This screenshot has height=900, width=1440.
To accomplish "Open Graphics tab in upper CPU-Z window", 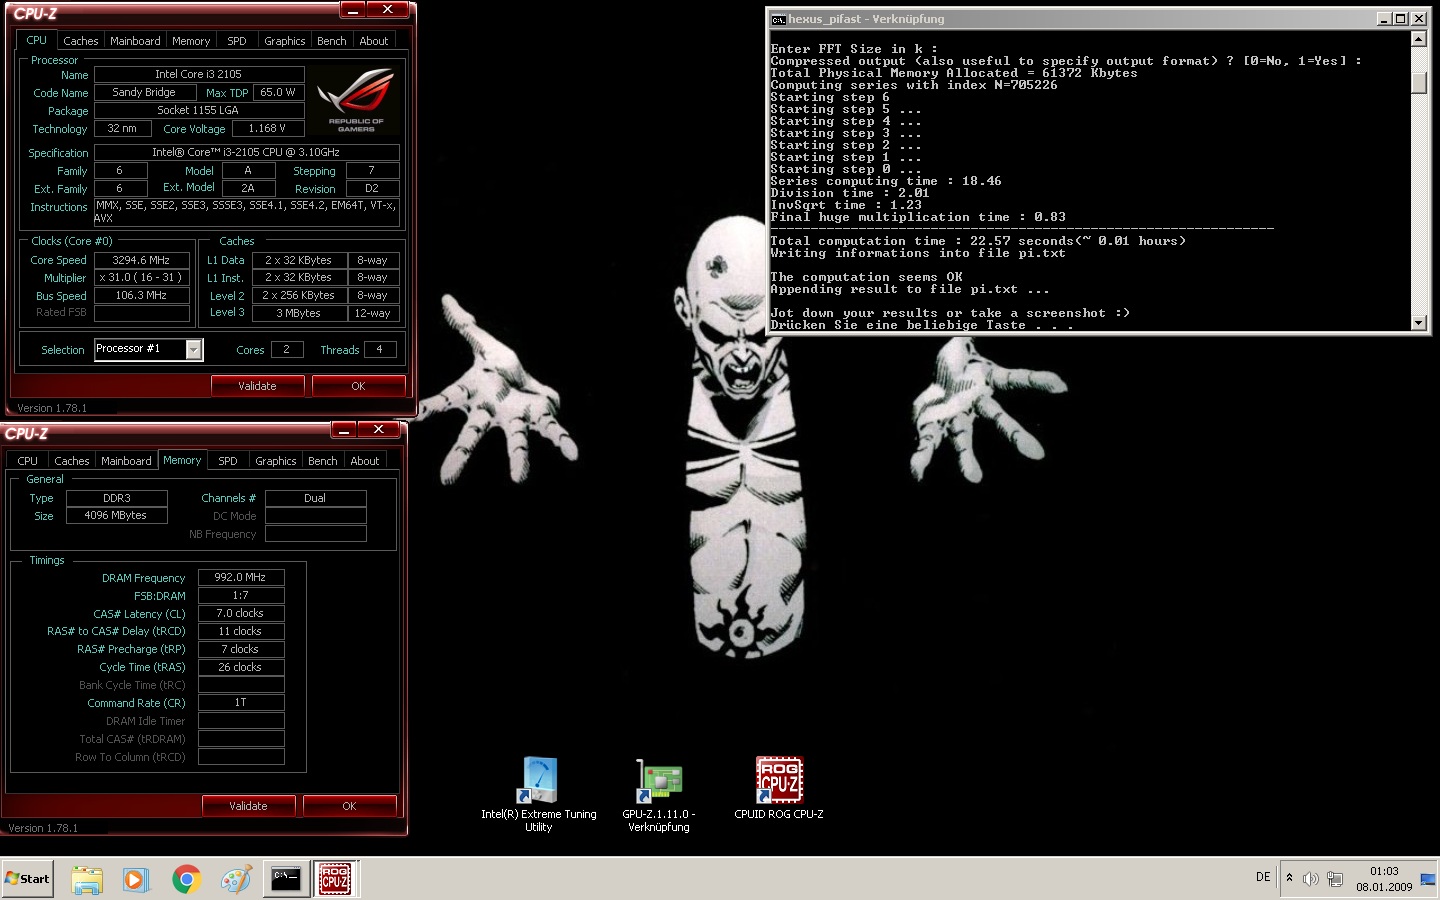I will point(285,41).
